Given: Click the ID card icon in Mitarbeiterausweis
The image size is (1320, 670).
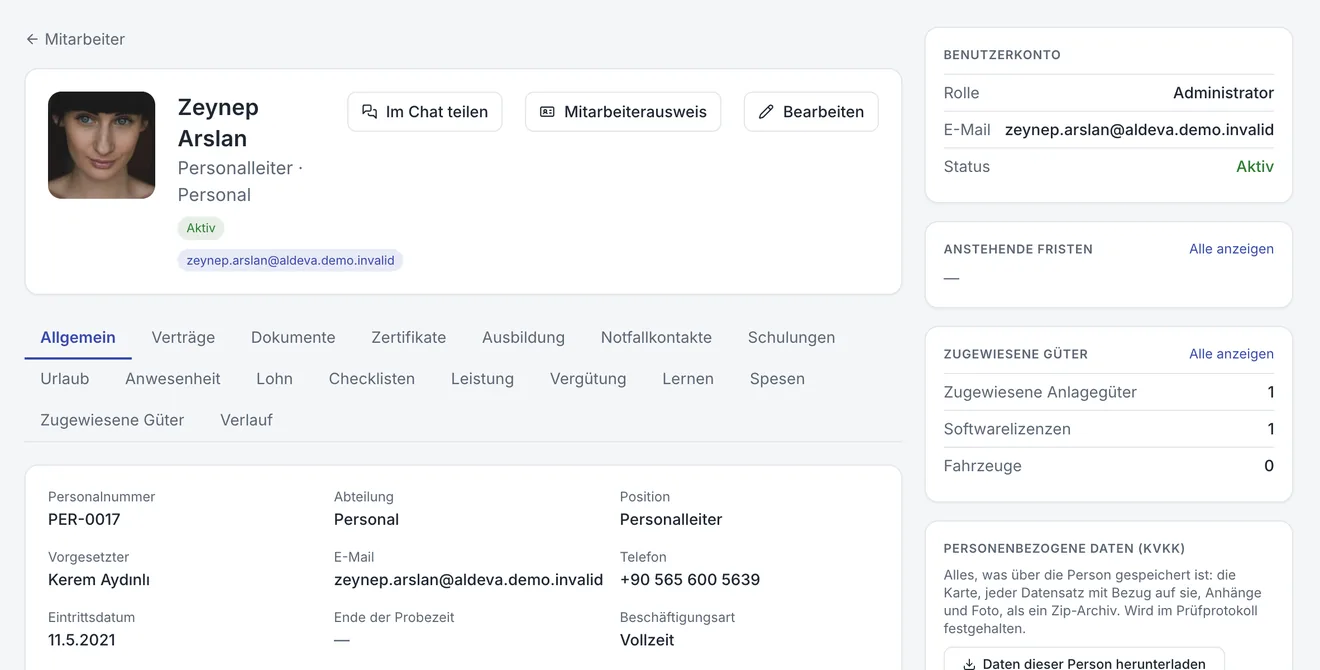Looking at the screenshot, I should (x=547, y=112).
